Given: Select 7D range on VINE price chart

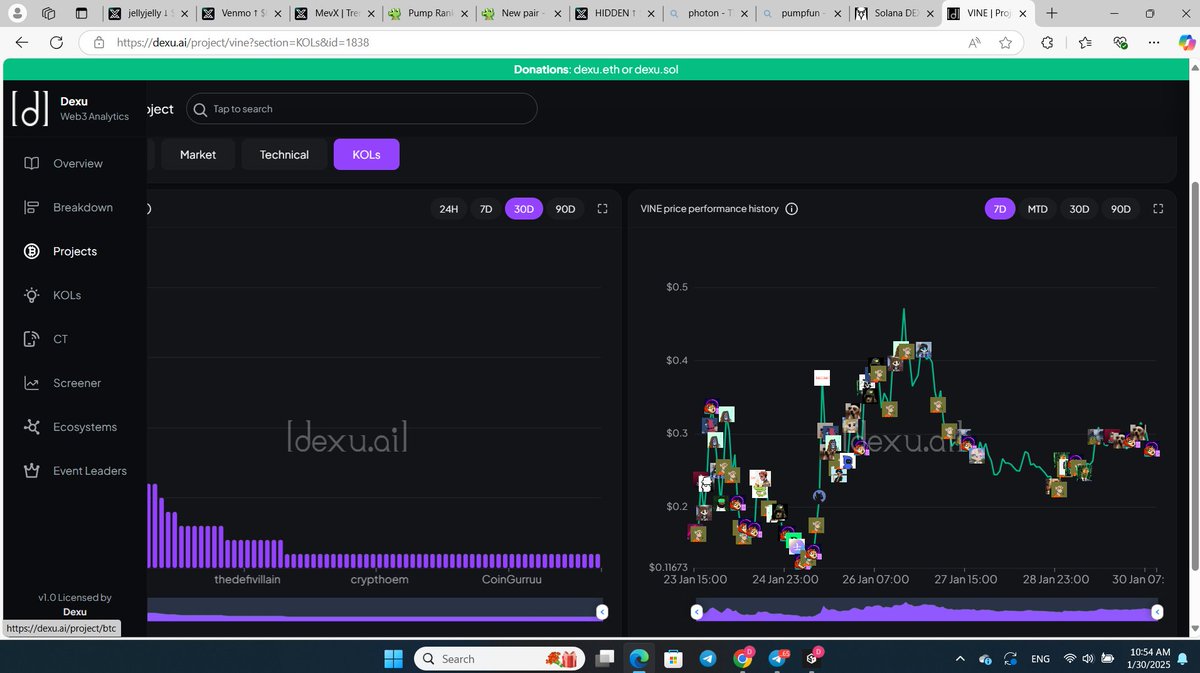Looking at the screenshot, I should click(x=1000, y=209).
